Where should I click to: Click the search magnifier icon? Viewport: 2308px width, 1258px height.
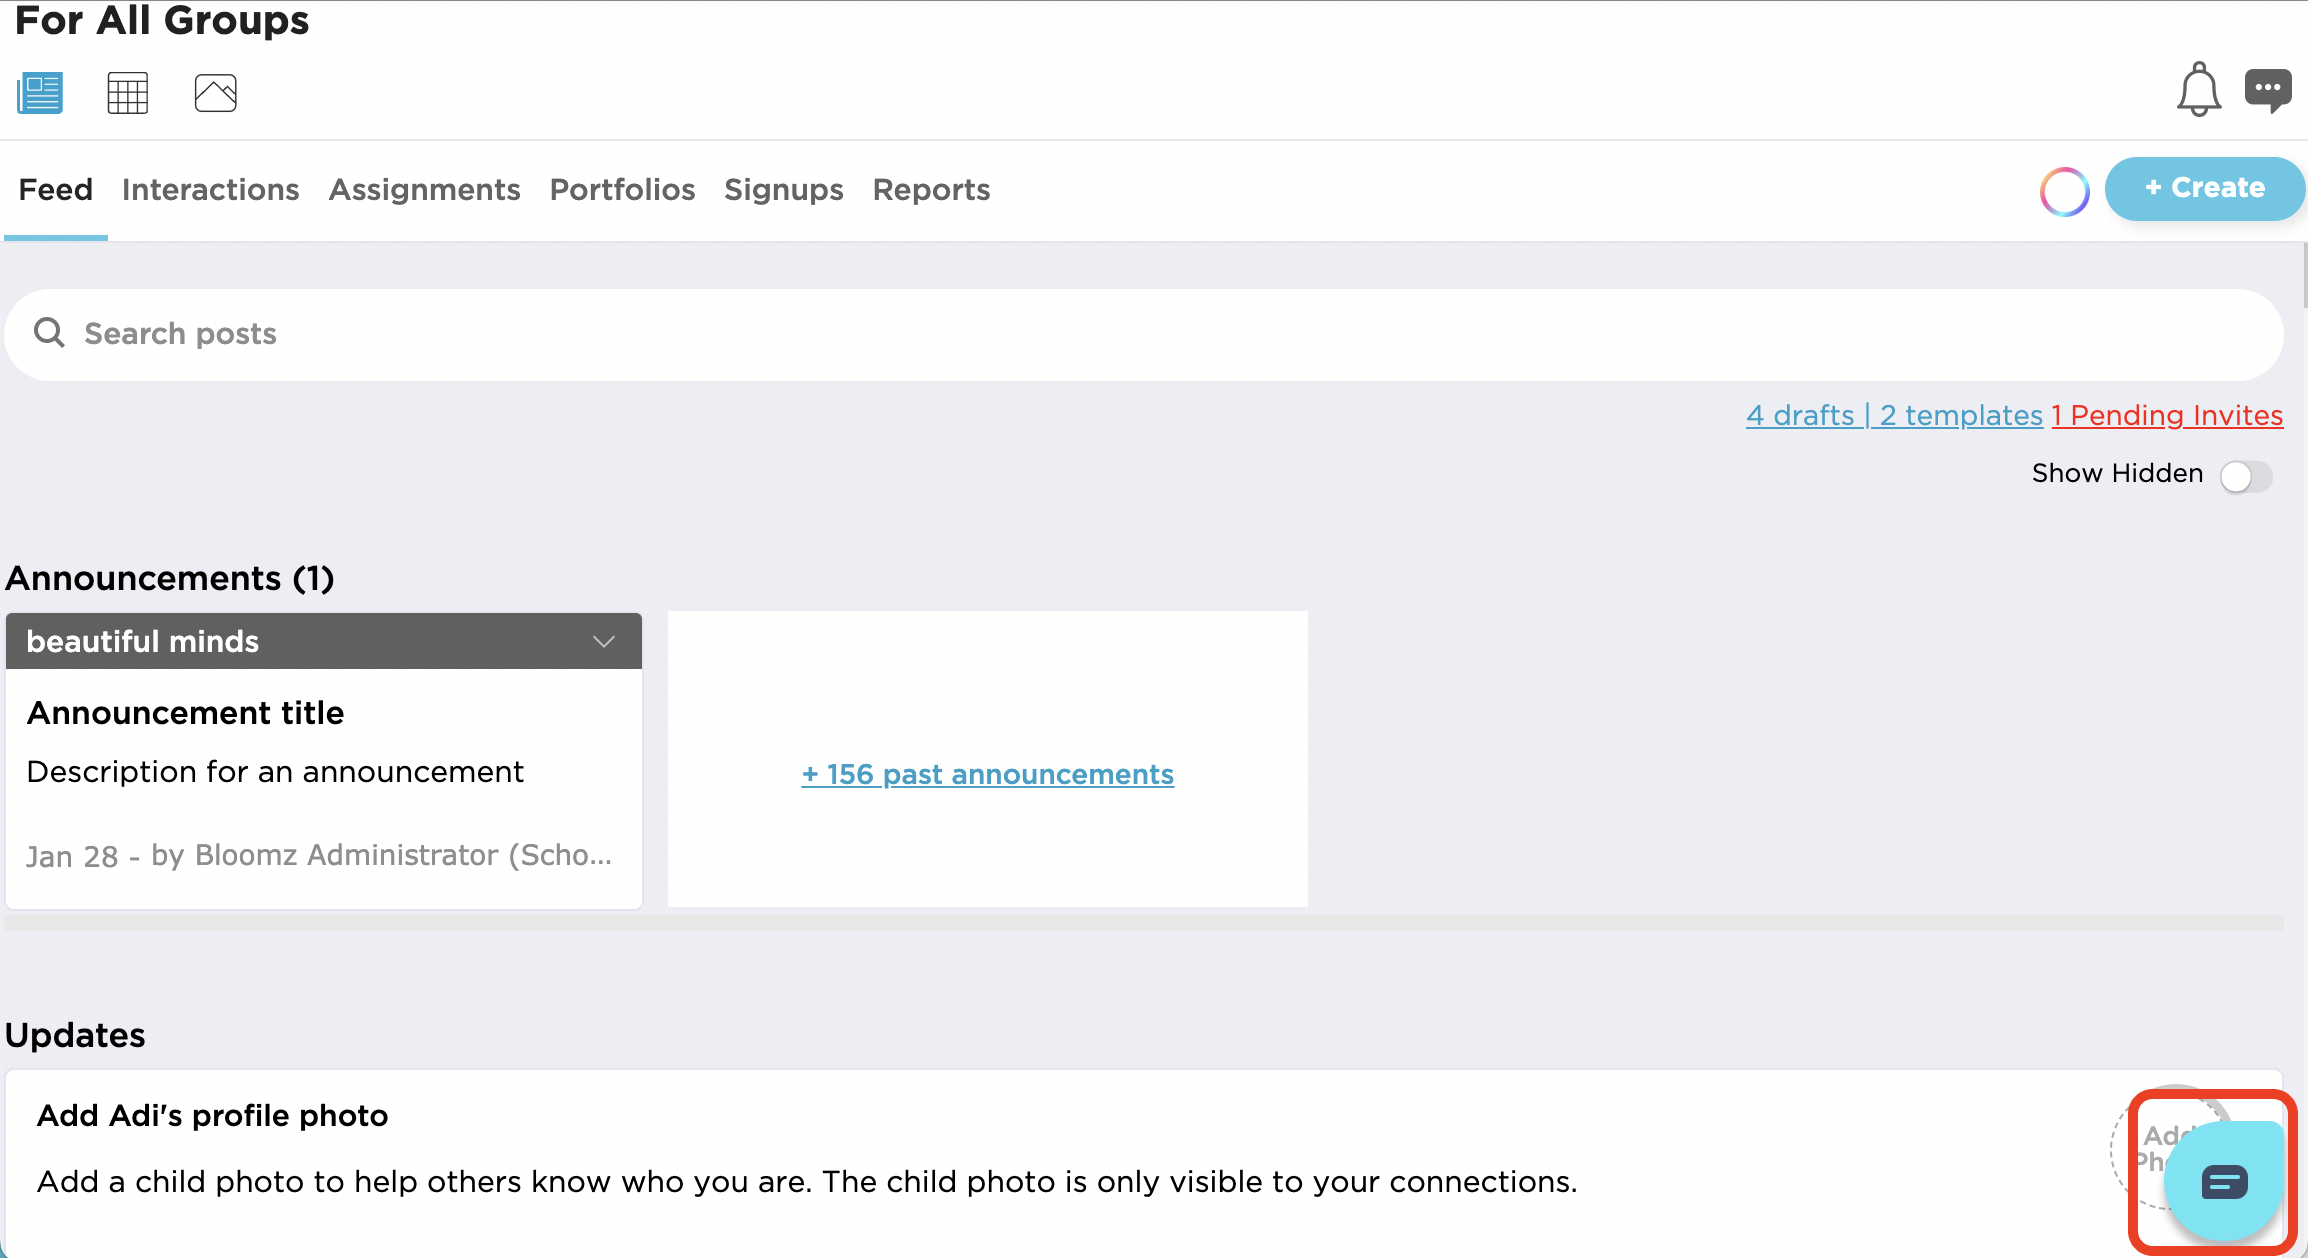pyautogui.click(x=49, y=333)
